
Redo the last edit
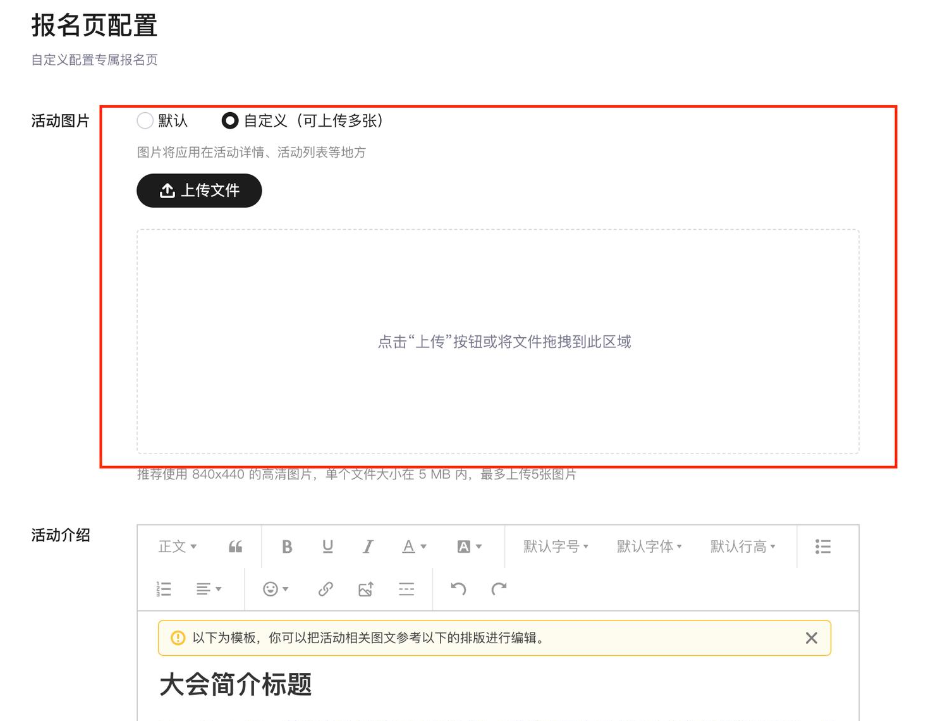499,589
